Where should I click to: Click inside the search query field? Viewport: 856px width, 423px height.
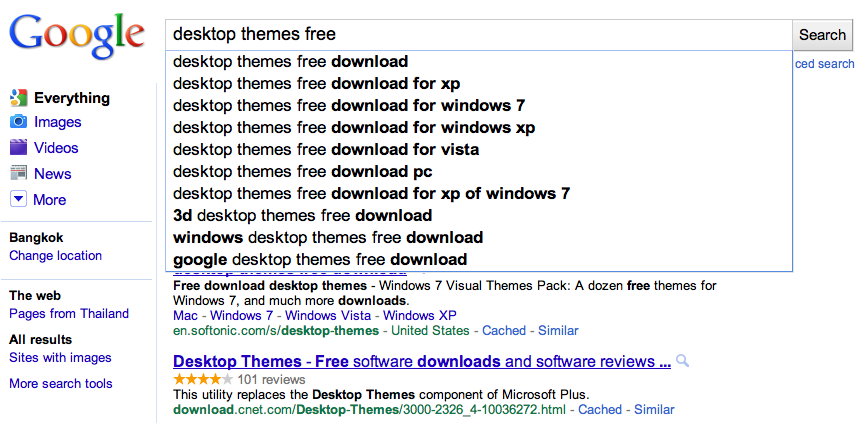point(479,35)
